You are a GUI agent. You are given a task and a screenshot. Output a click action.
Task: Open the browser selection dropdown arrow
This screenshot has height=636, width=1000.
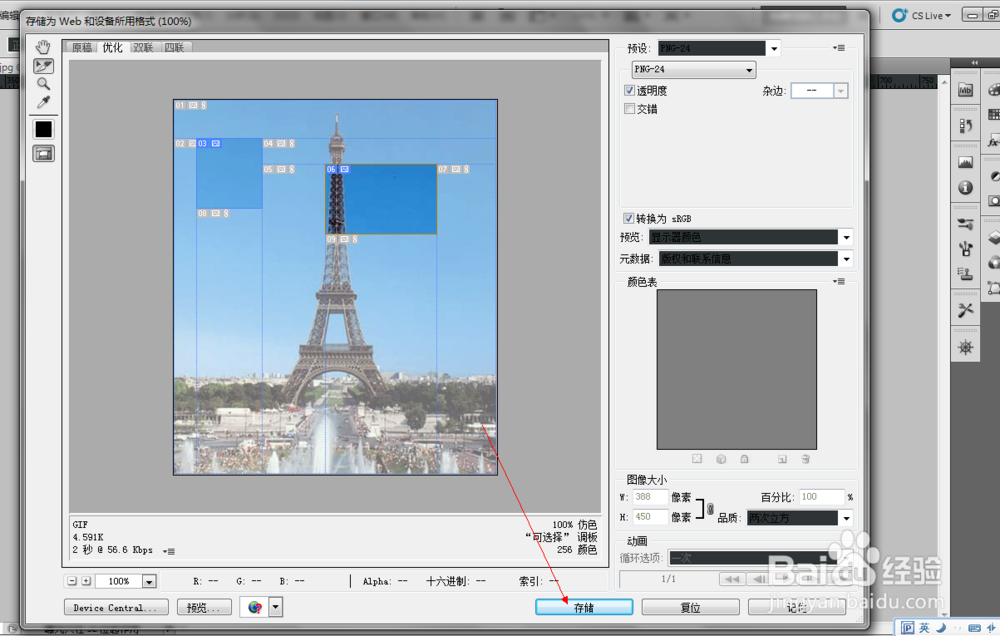[x=276, y=607]
